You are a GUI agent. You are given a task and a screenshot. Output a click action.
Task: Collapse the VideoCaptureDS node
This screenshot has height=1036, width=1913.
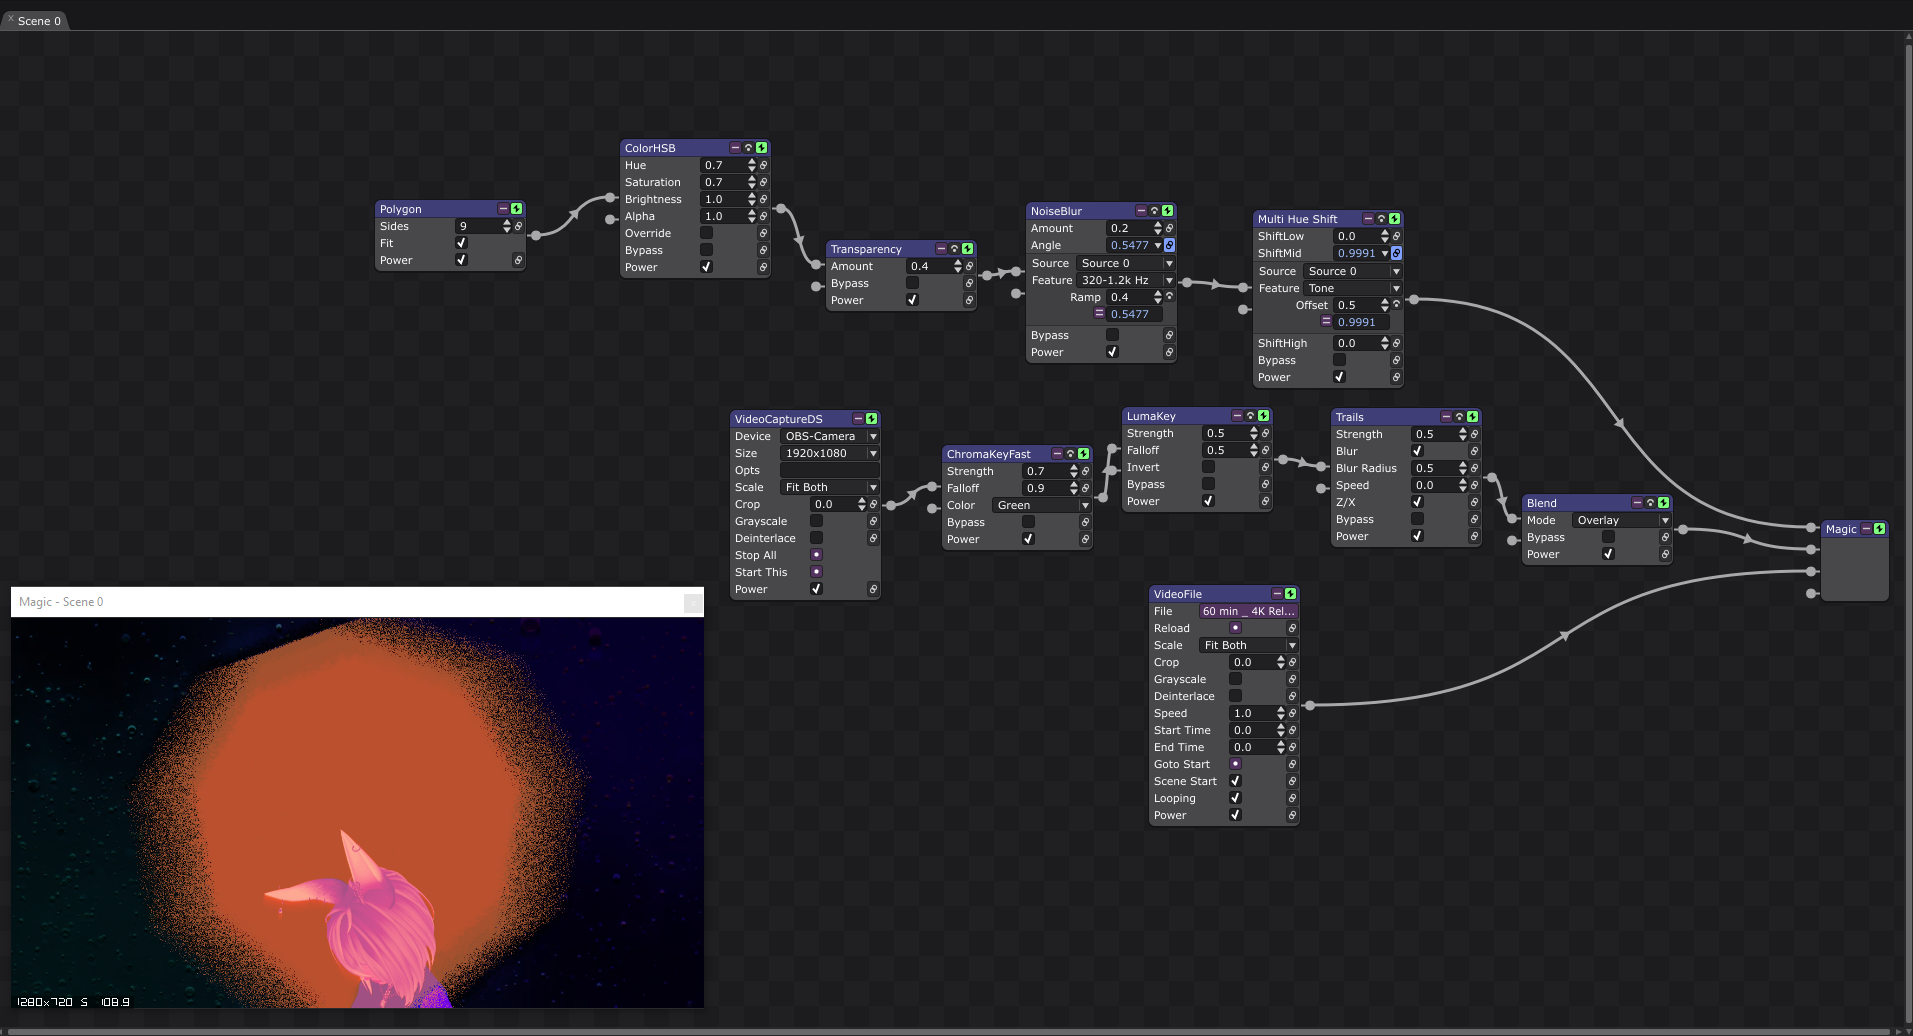pyautogui.click(x=858, y=419)
